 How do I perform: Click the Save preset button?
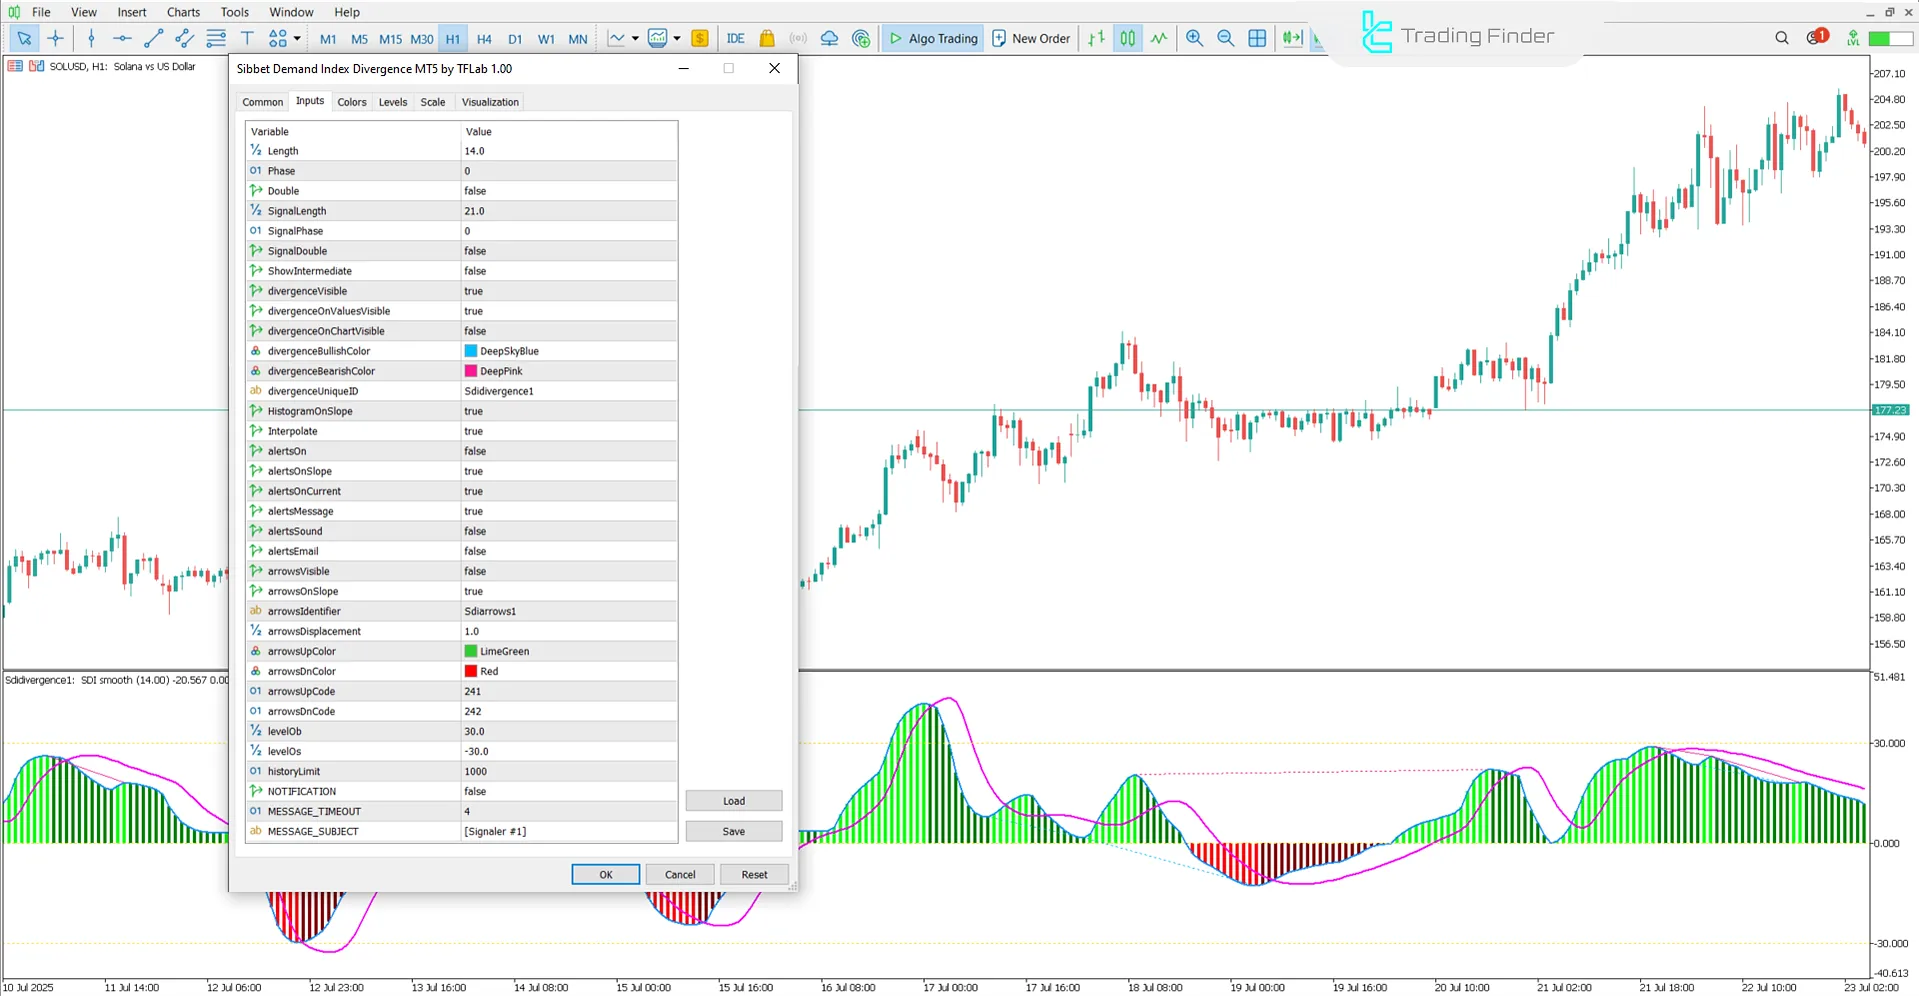point(733,830)
